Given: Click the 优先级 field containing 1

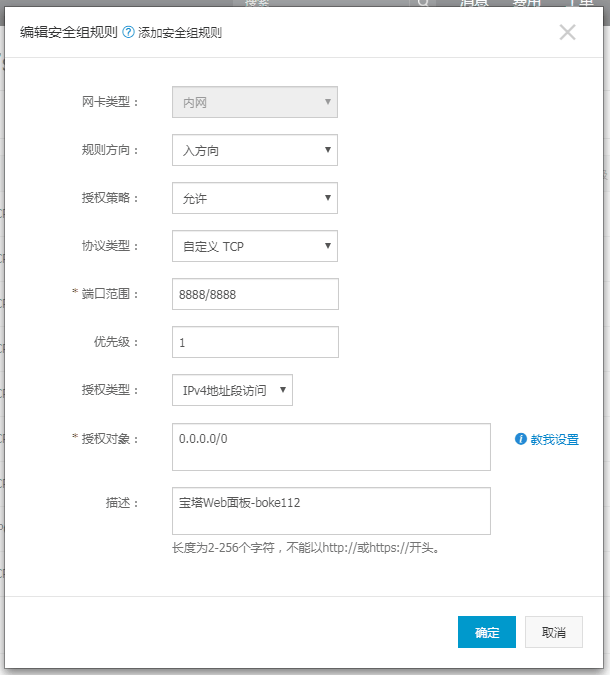Looking at the screenshot, I should (255, 342).
